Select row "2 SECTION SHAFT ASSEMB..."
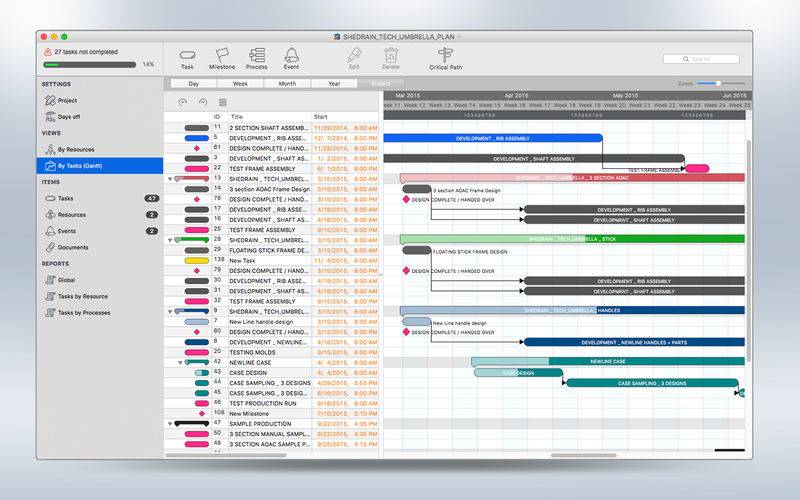Screen dimensions: 800x500 pos(271,128)
